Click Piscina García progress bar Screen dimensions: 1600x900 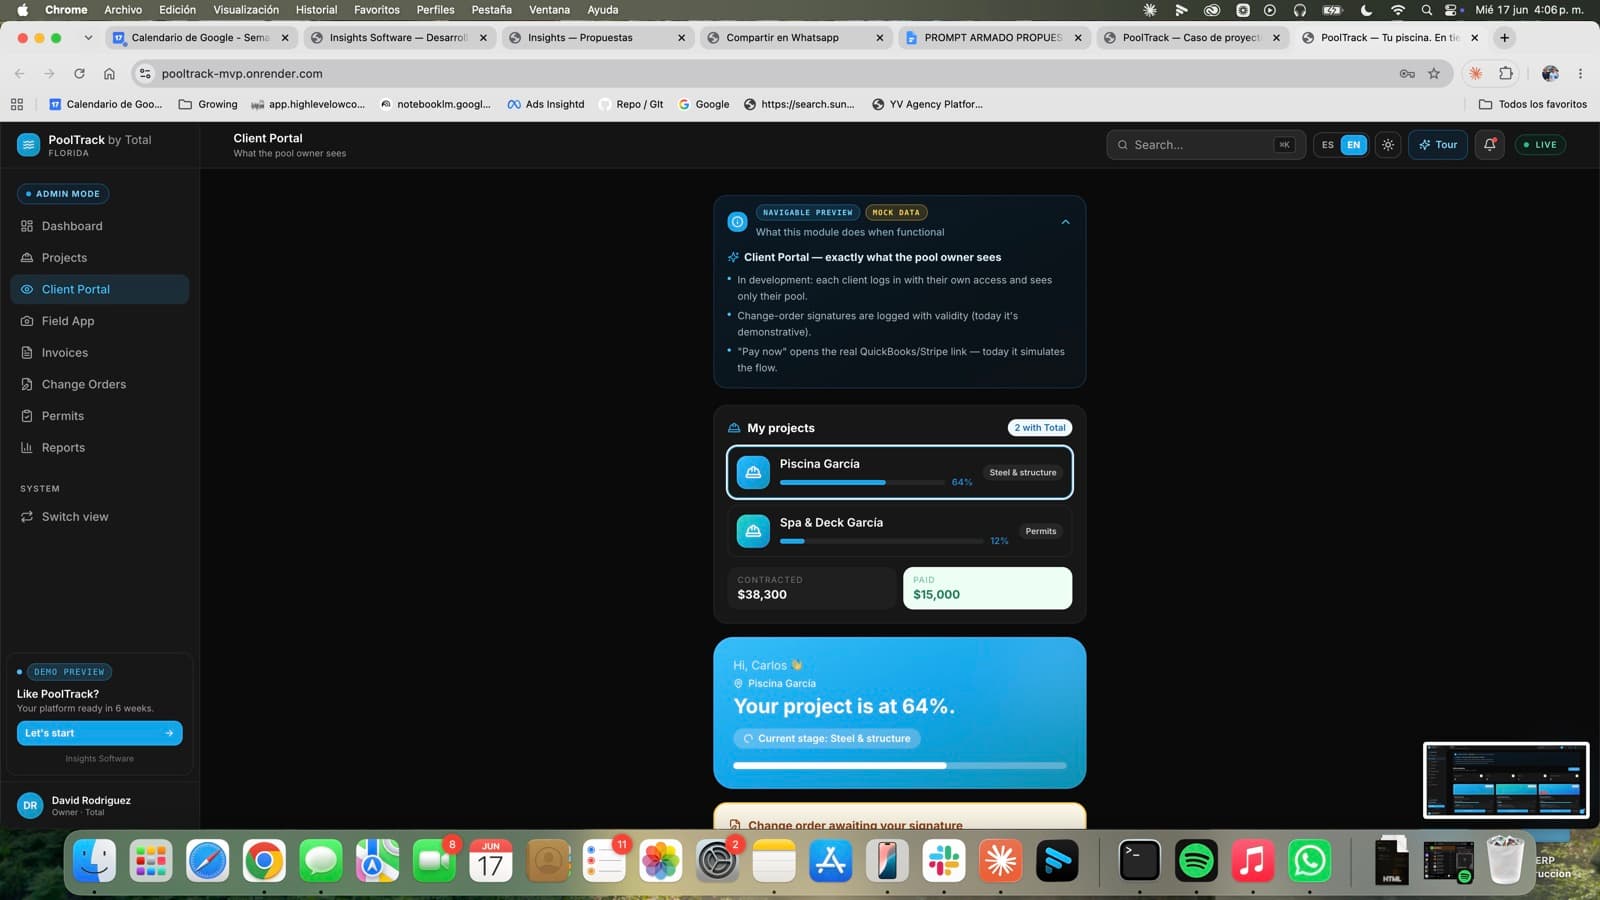click(862, 482)
